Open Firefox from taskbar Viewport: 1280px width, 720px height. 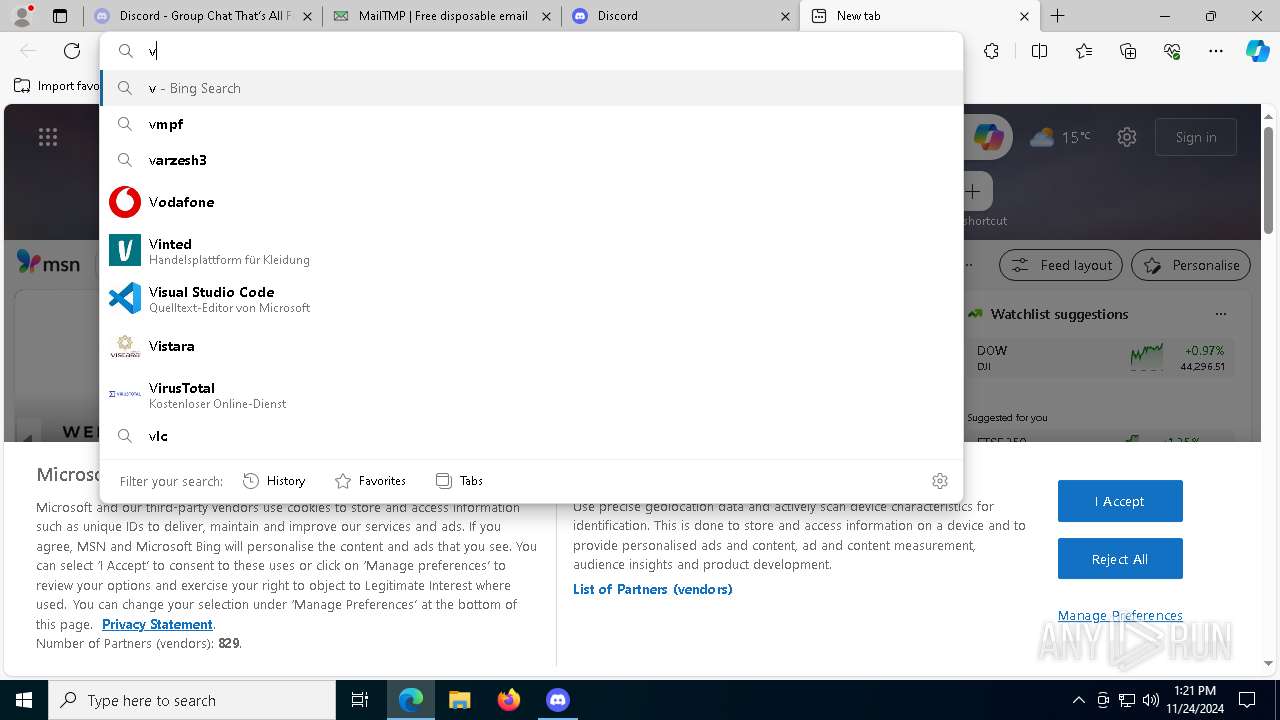[509, 700]
